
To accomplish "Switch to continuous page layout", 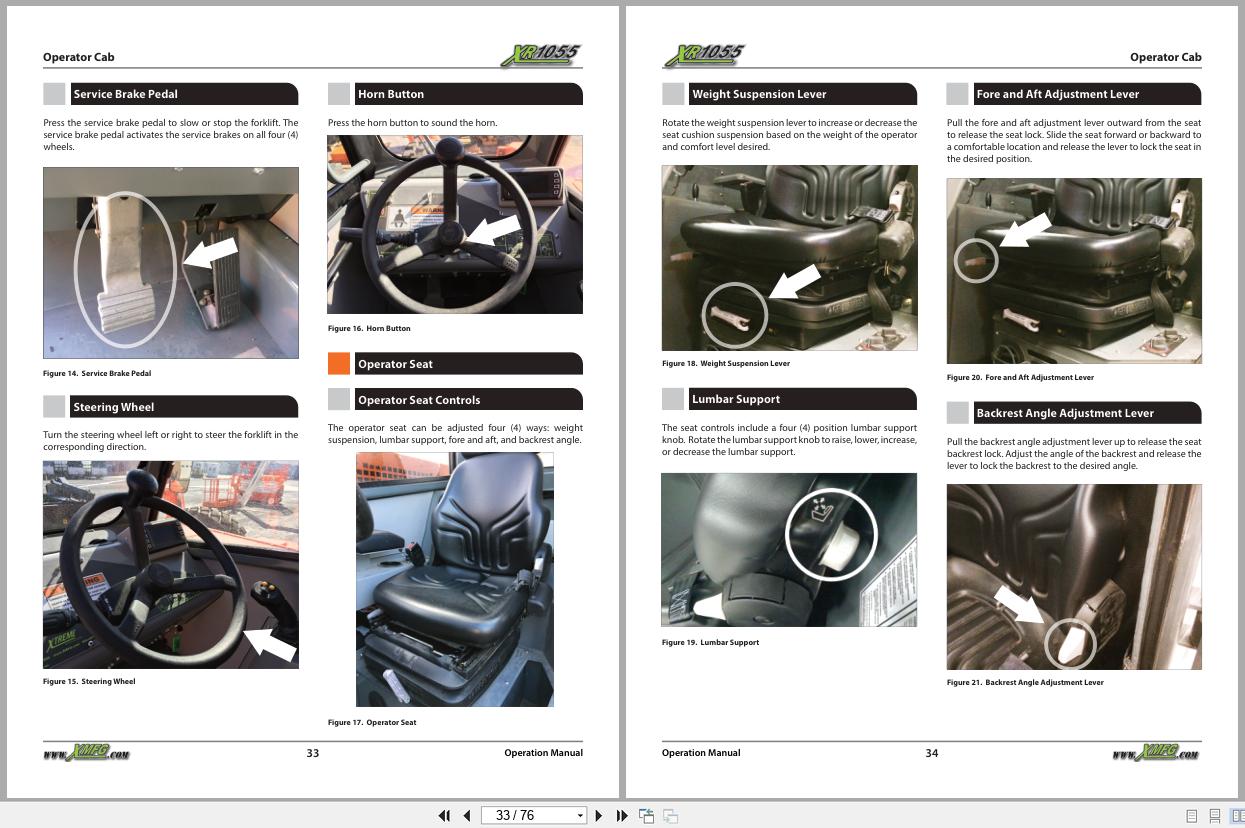I will pyautogui.click(x=1215, y=816).
